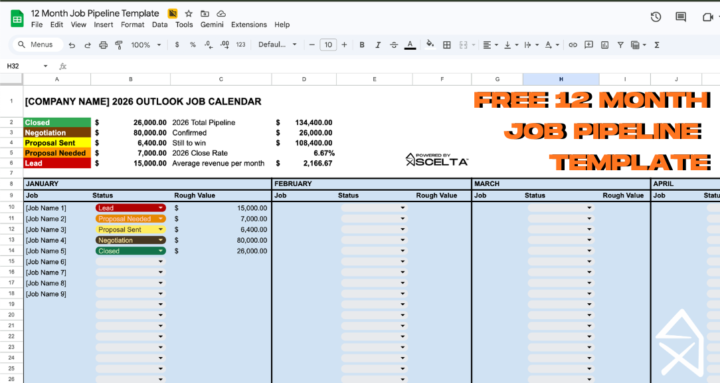Screen dimensions: 720x383
Task: Create a filter
Action: [620, 45]
